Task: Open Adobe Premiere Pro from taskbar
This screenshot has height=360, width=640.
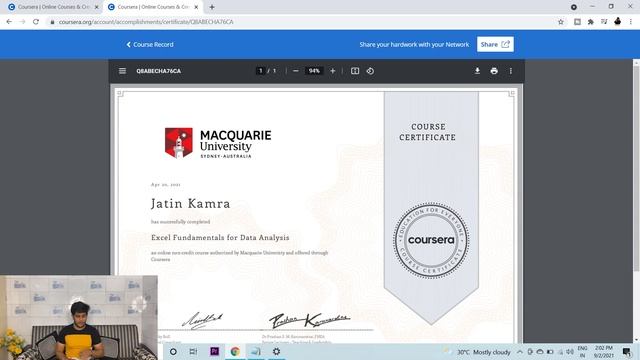Action: click(214, 351)
